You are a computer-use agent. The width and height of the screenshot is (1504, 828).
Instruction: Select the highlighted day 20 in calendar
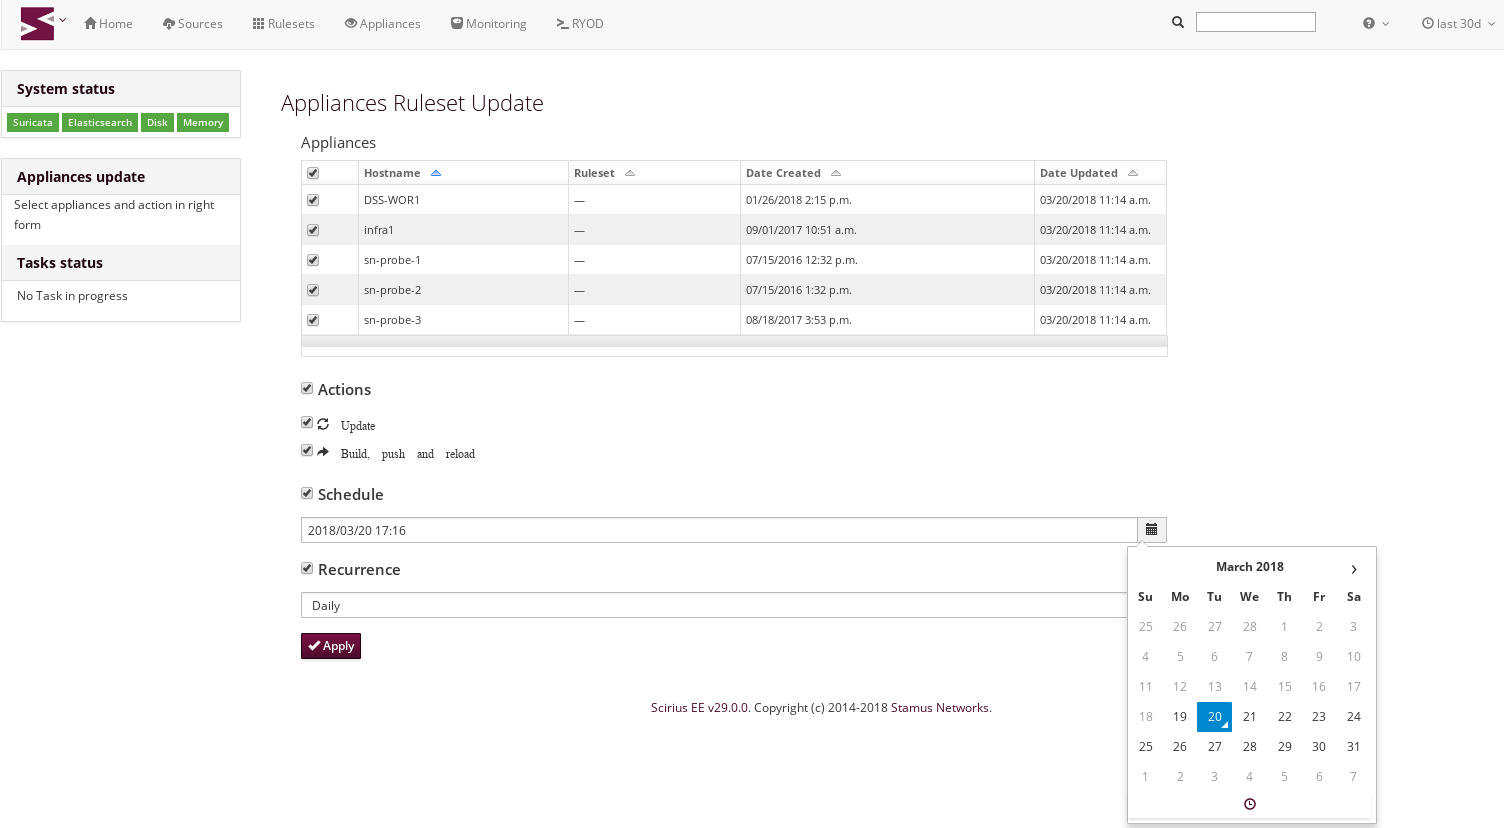click(x=1215, y=717)
